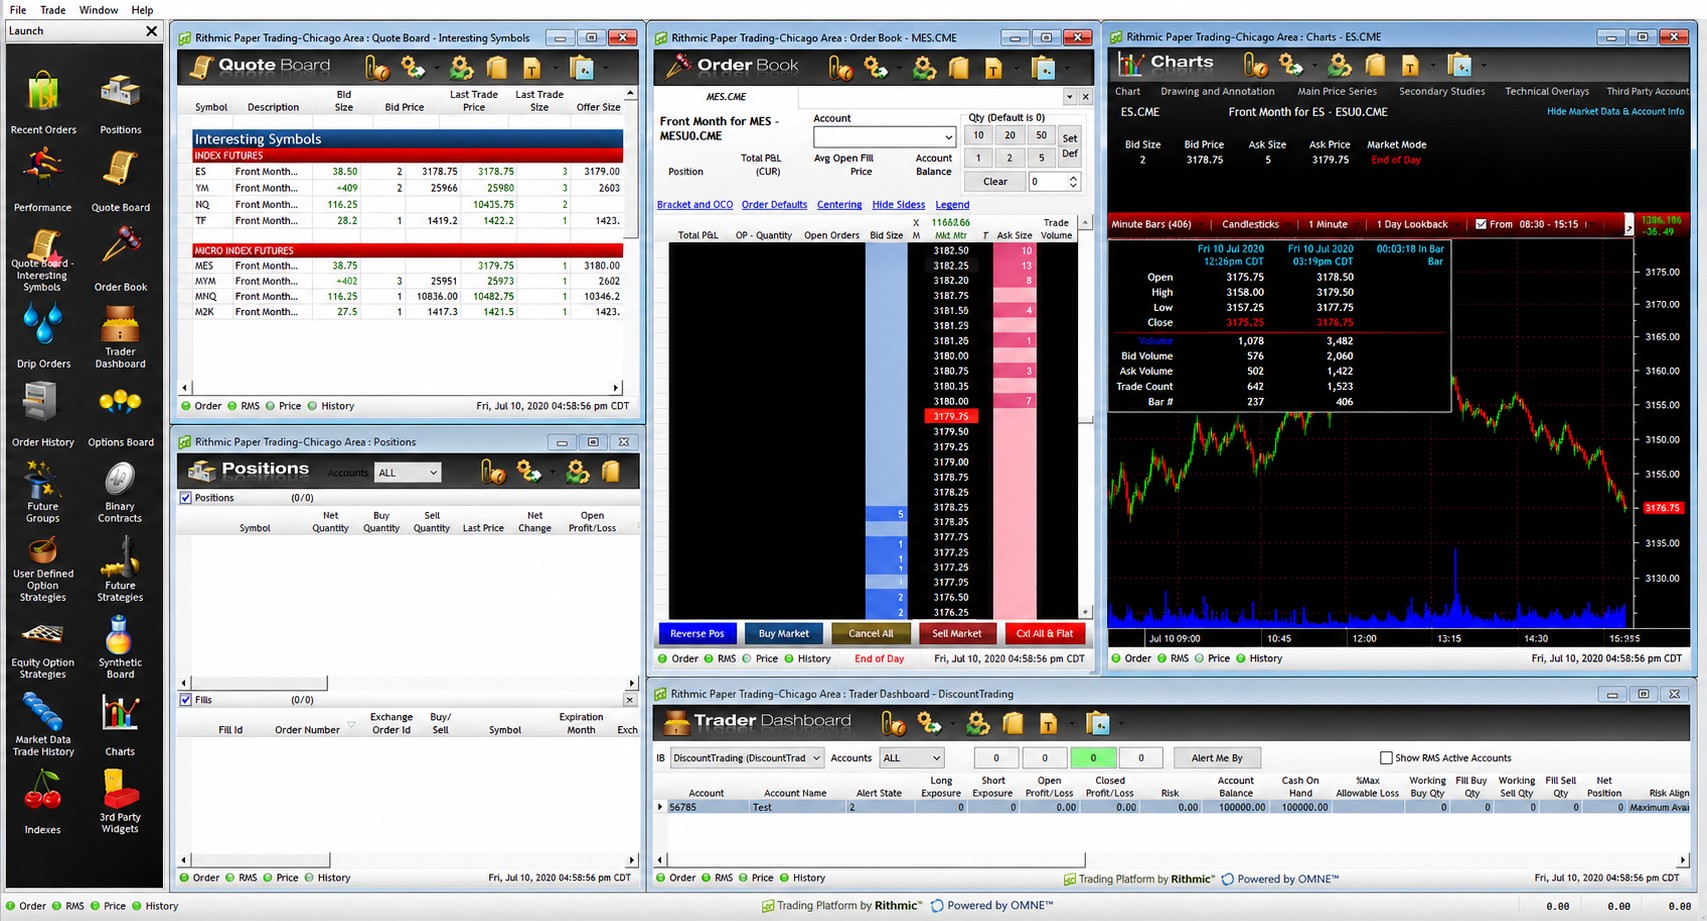1707x921 pixels.
Task: Open the Account dropdown in Order Book
Action: pyautogui.click(x=884, y=137)
